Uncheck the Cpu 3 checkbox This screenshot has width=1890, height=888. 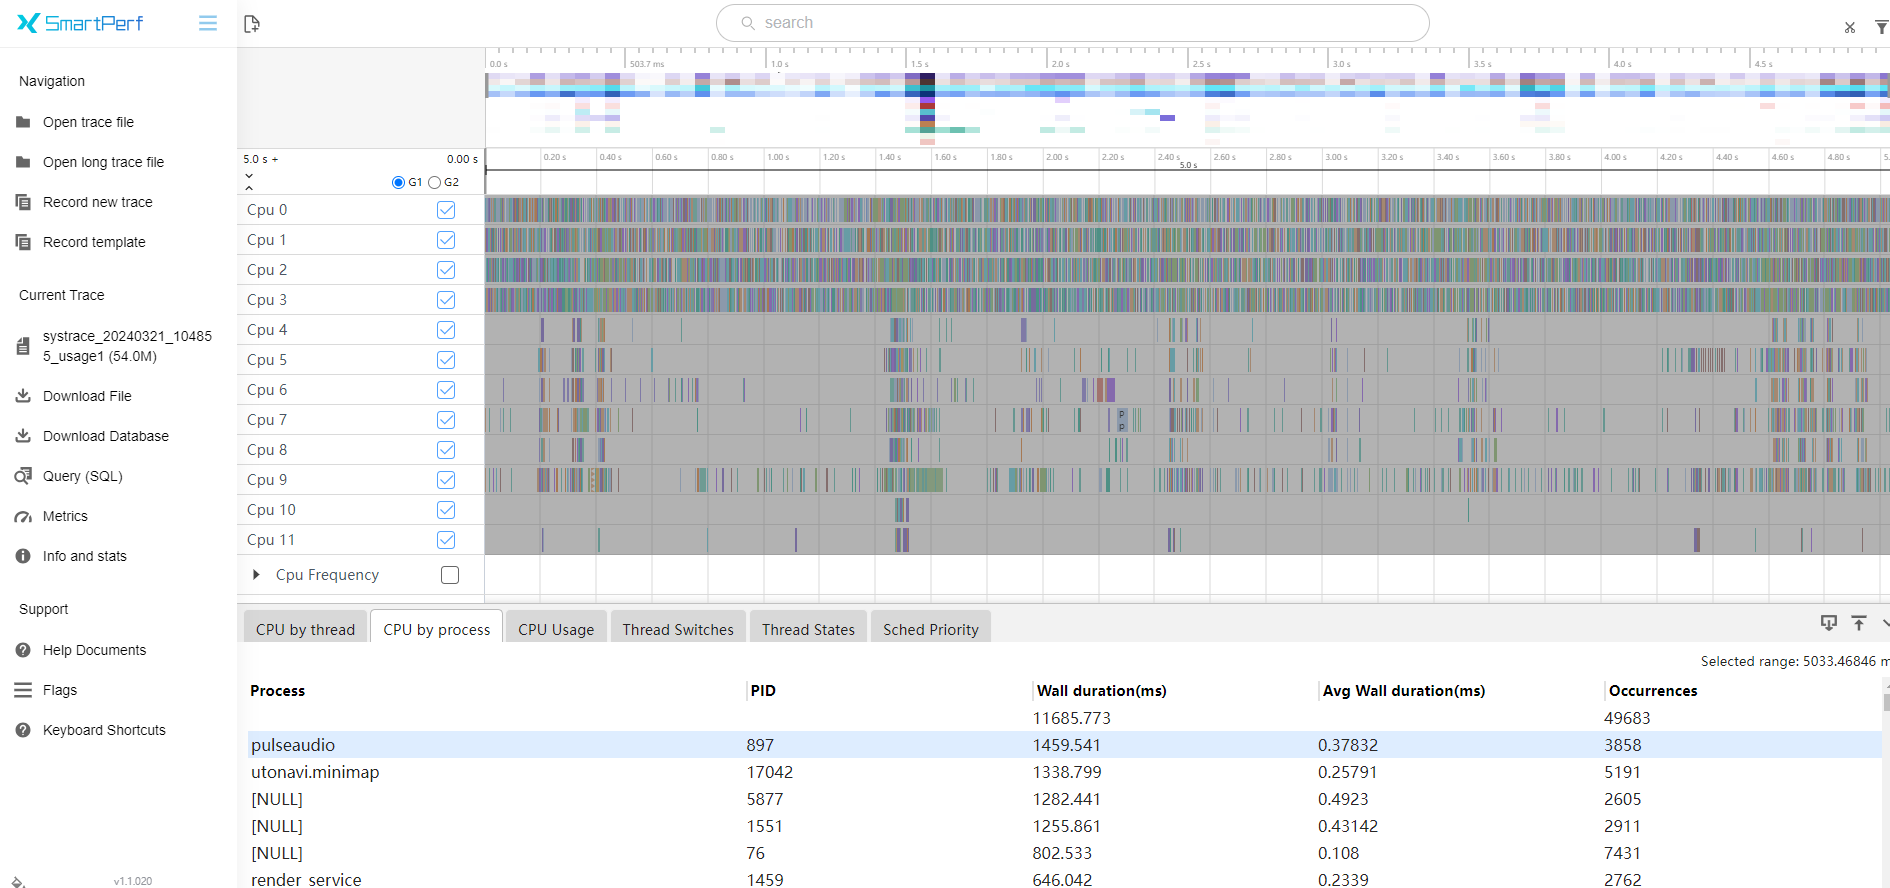[446, 300]
